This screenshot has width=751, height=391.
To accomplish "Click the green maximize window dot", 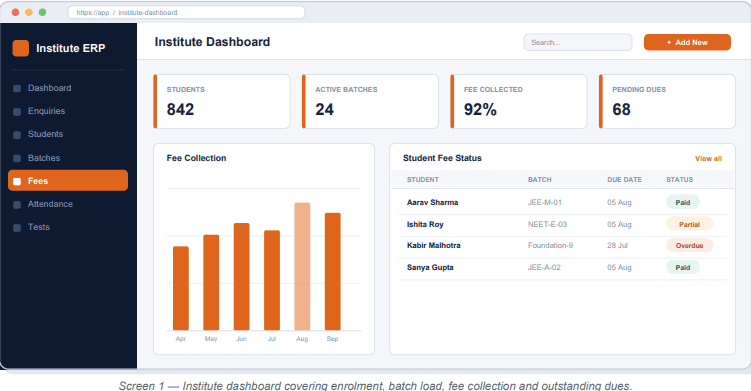I will (x=42, y=12).
